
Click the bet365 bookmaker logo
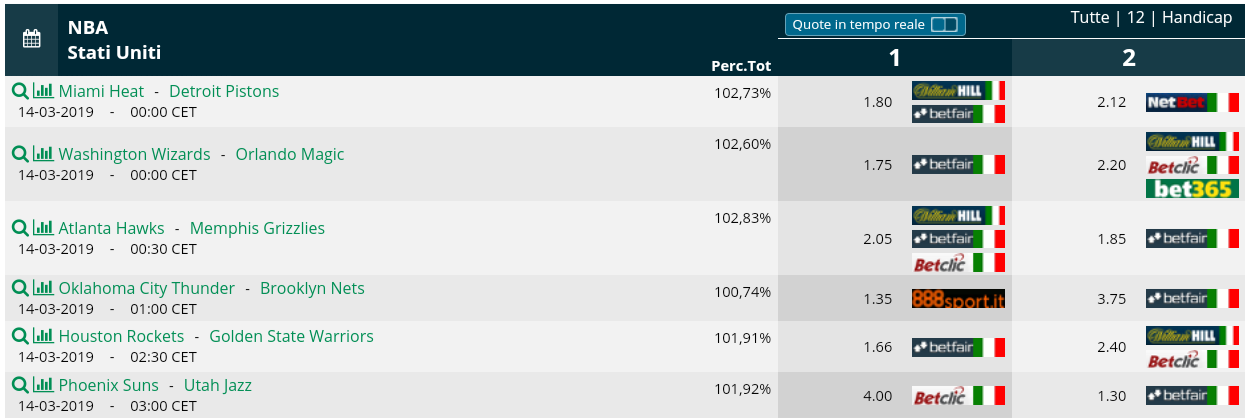(1192, 188)
